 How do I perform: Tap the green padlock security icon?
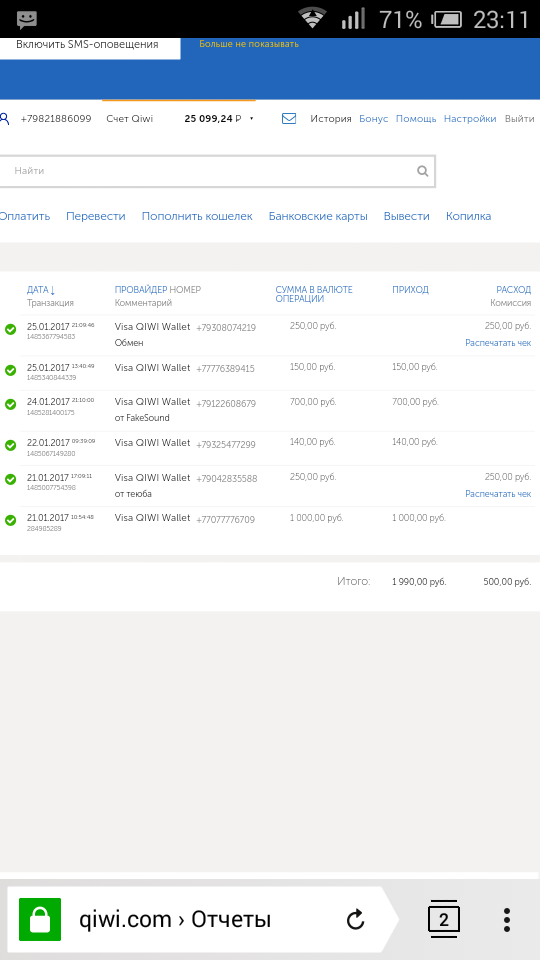40,919
